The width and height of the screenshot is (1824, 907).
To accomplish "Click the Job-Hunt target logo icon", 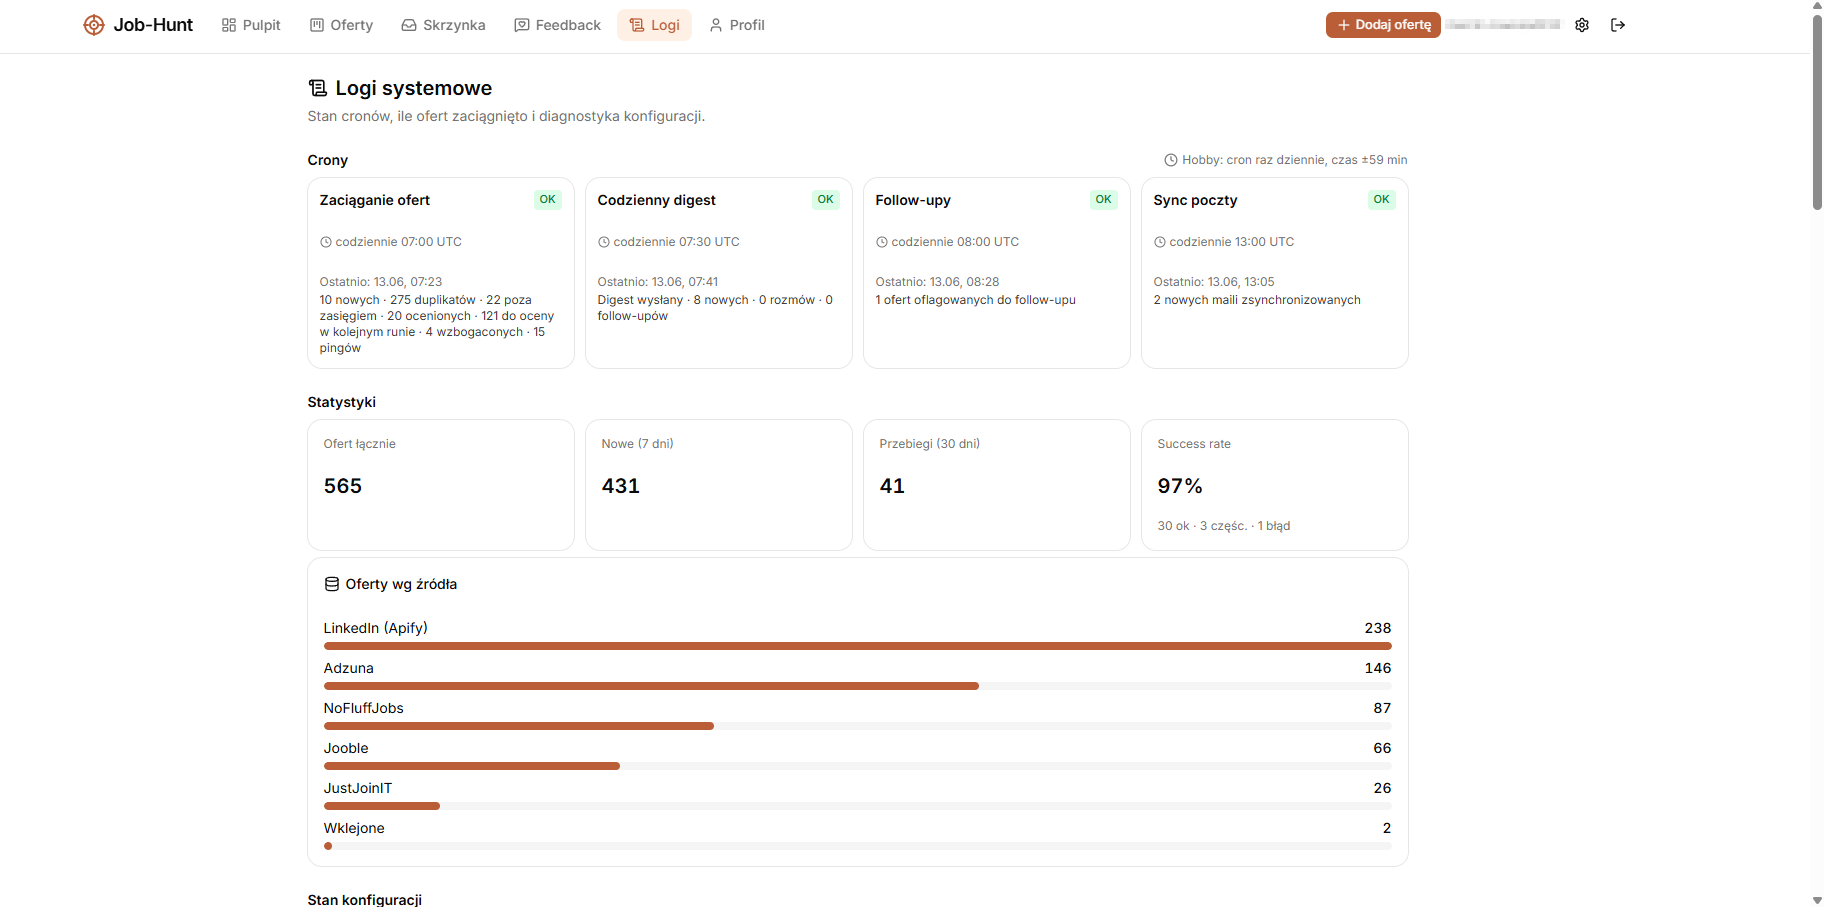I will coord(93,25).
